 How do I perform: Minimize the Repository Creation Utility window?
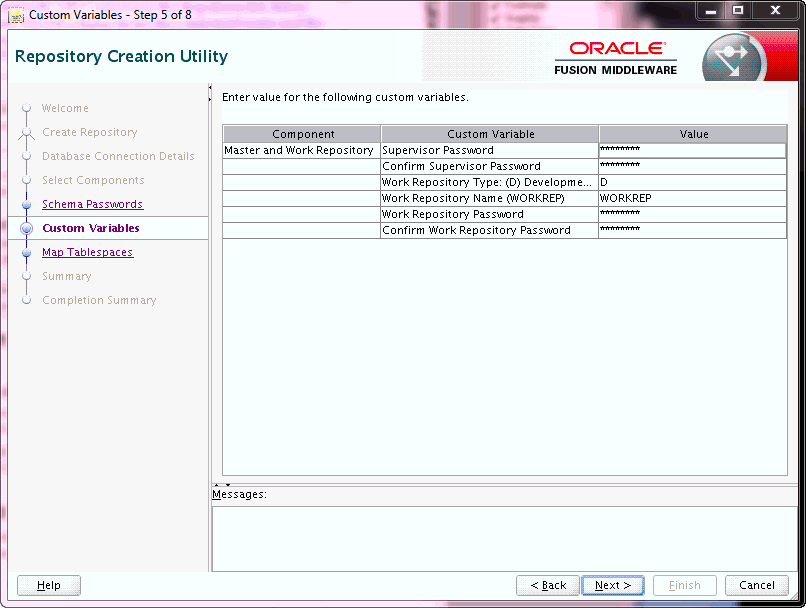(x=711, y=11)
